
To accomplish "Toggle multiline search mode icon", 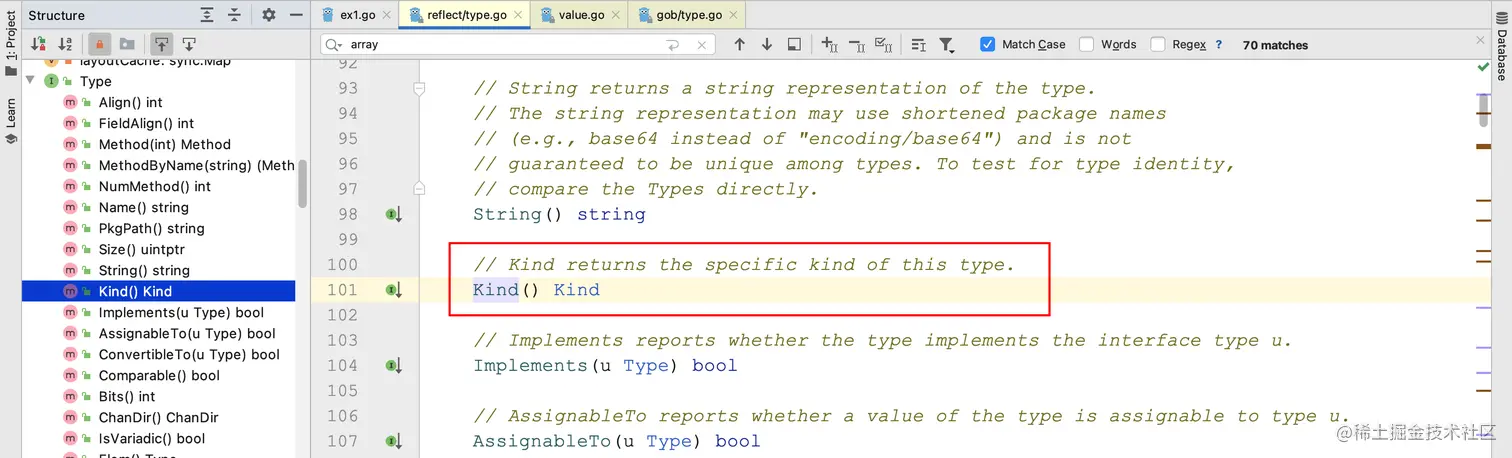I will tap(918, 44).
